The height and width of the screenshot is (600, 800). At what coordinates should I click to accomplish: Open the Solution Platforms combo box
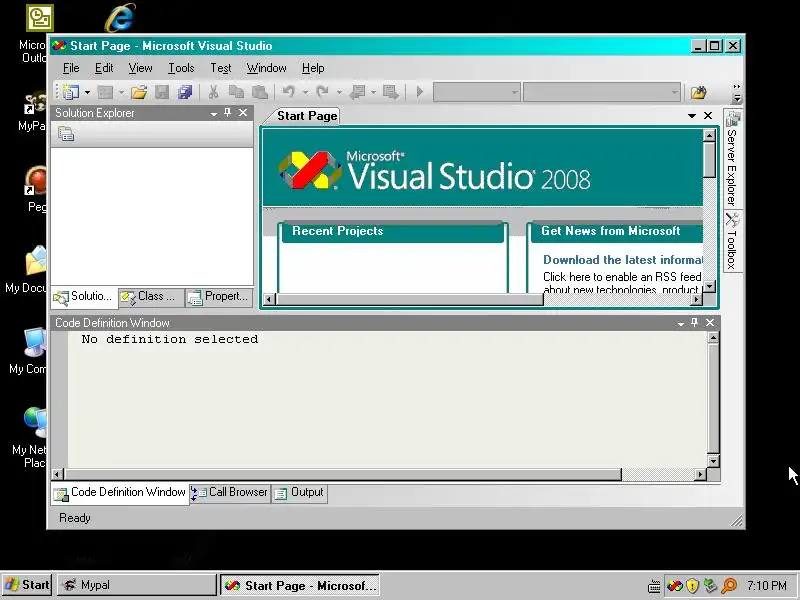tap(602, 92)
